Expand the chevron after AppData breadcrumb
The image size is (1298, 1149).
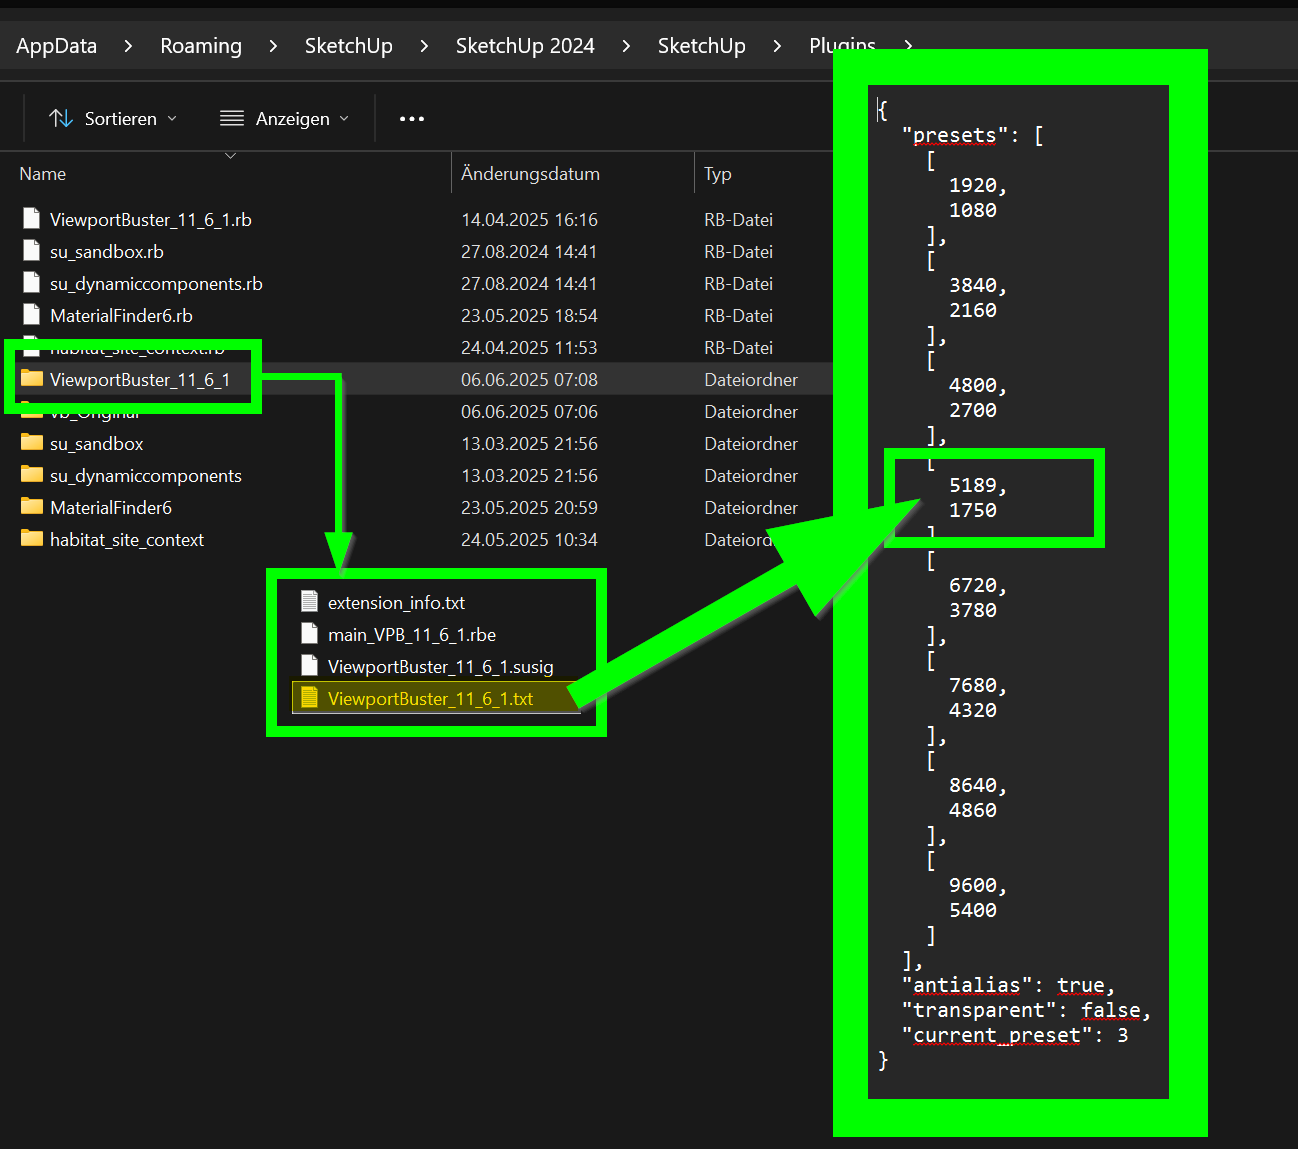coord(128,46)
